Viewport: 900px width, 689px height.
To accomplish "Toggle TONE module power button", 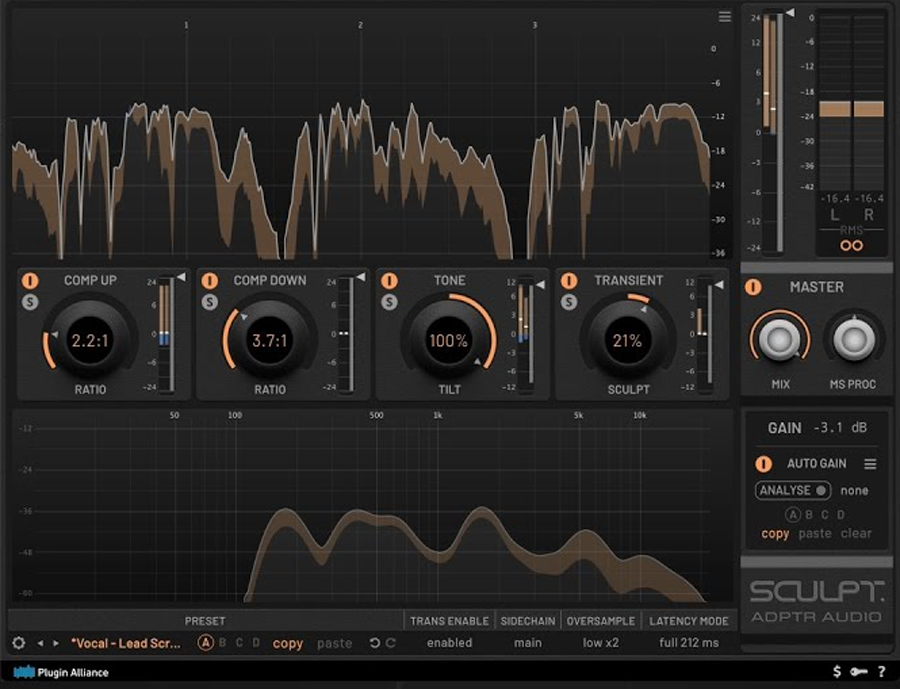I will pyautogui.click(x=389, y=281).
